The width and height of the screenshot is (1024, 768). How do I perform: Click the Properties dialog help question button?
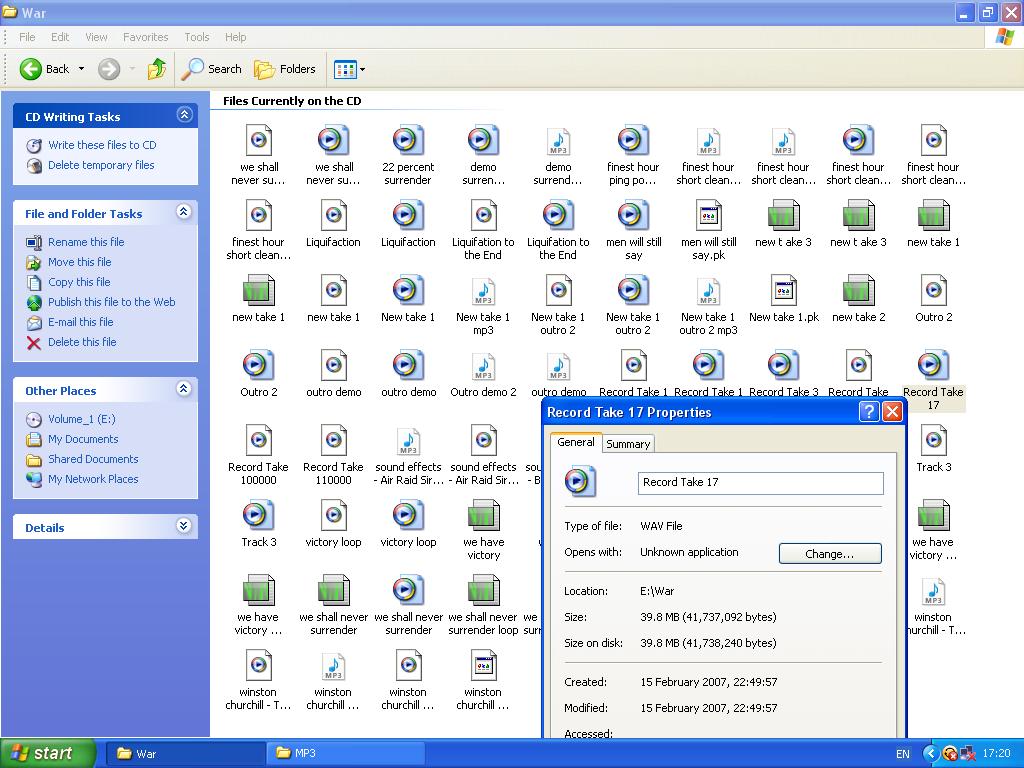869,412
